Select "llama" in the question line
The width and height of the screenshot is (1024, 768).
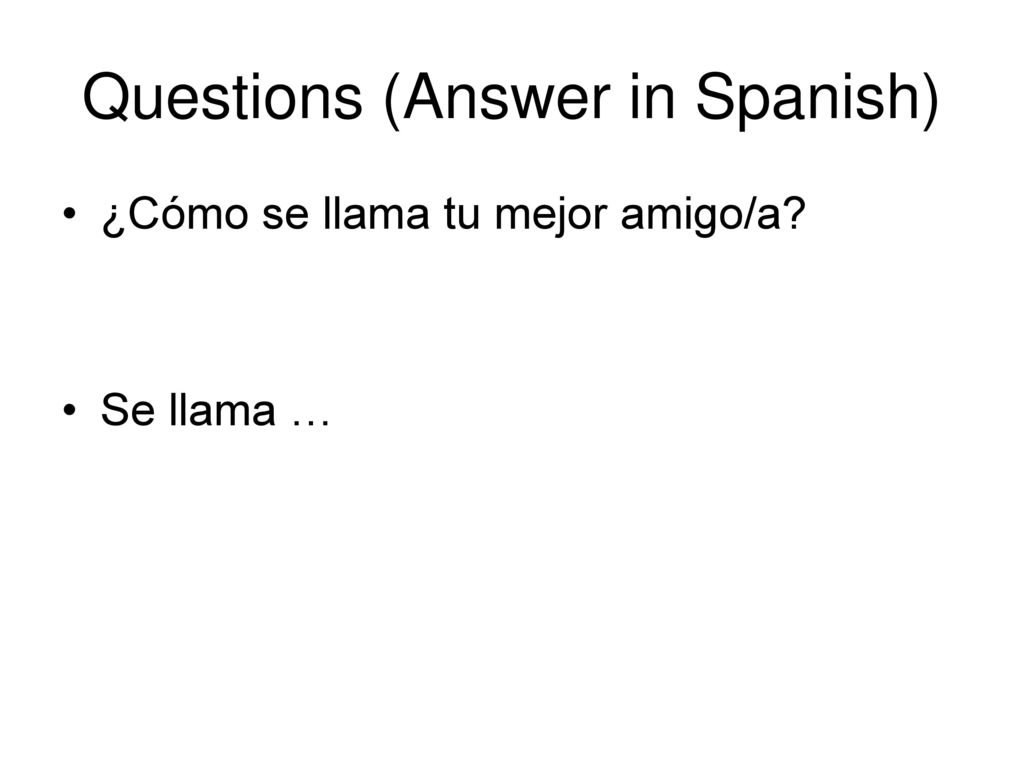(376, 214)
